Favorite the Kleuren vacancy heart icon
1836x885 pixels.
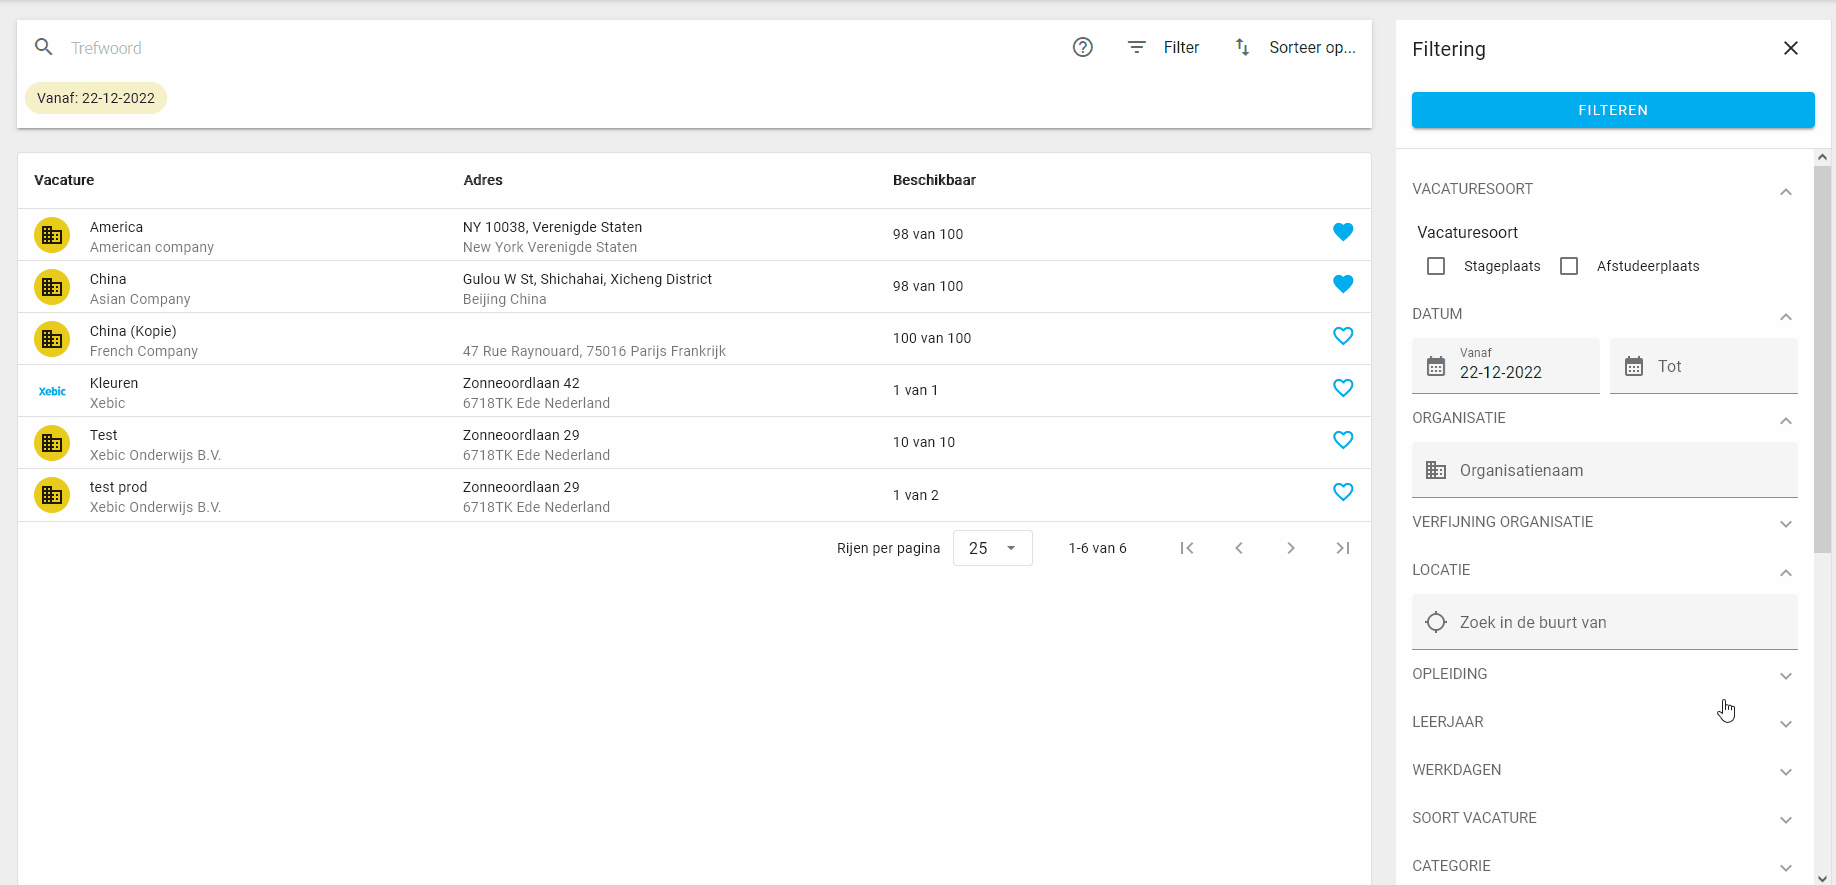coord(1343,388)
